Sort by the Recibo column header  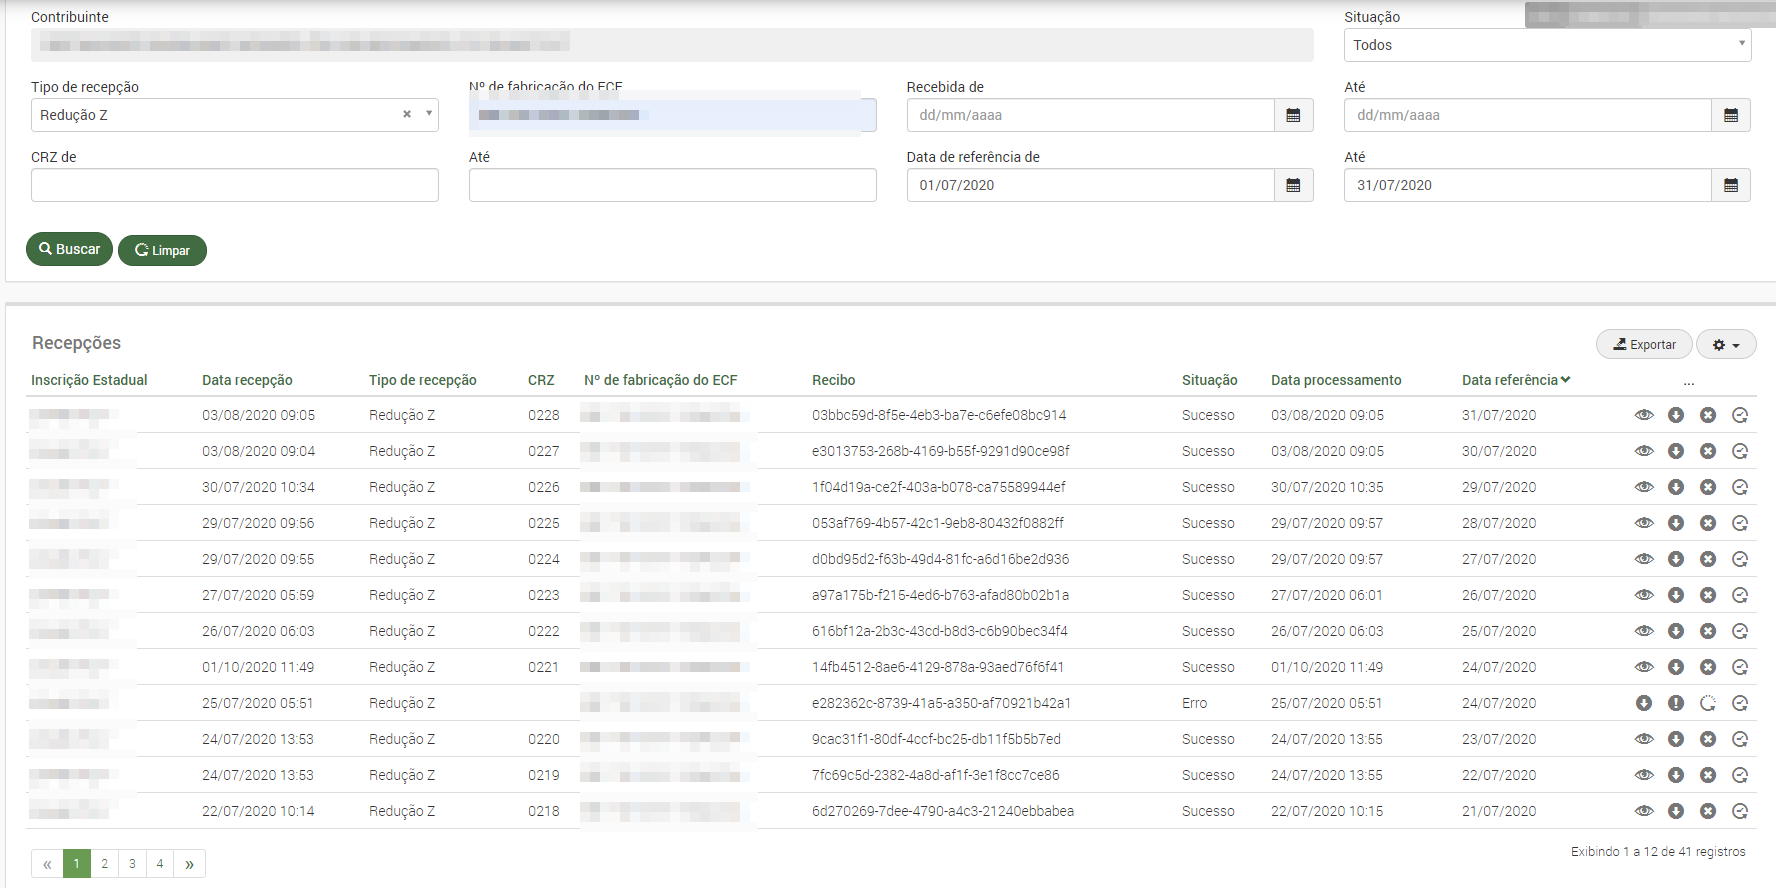click(833, 380)
